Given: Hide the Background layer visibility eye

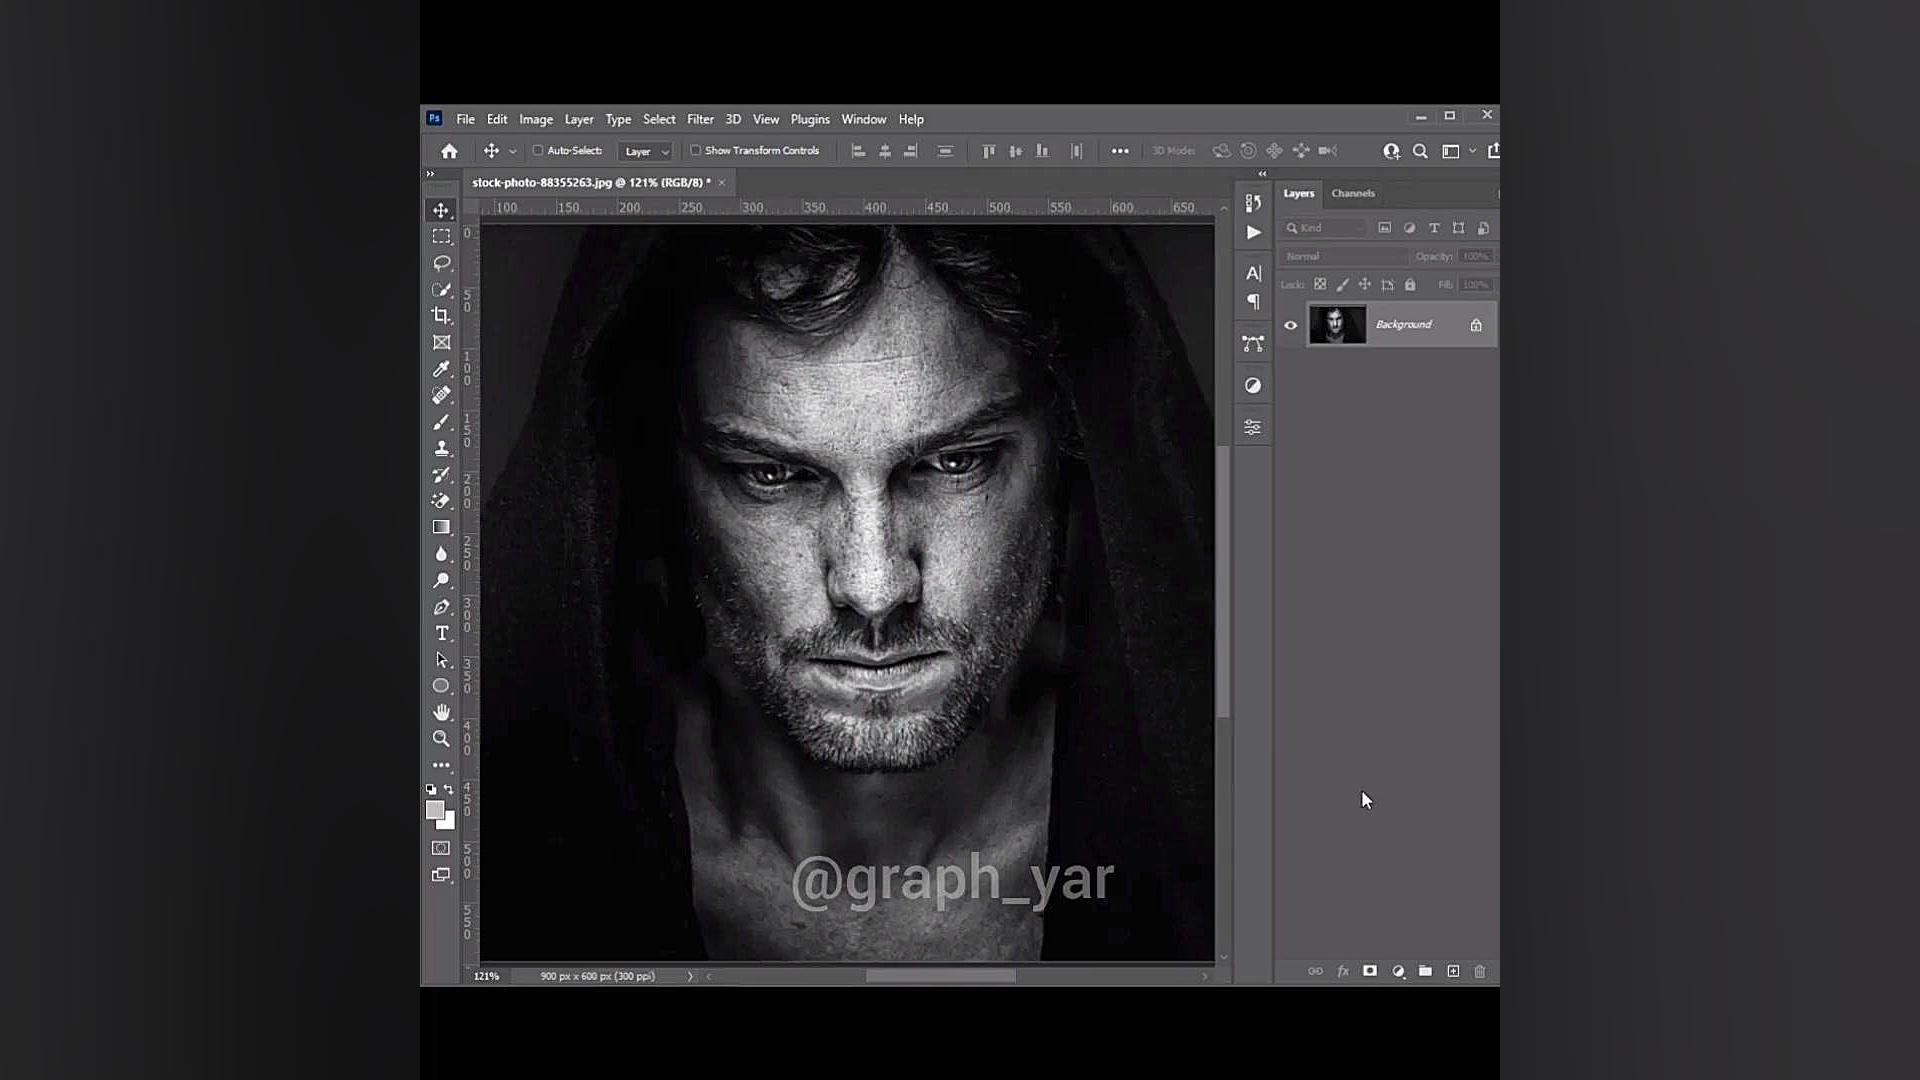Looking at the screenshot, I should [x=1291, y=325].
